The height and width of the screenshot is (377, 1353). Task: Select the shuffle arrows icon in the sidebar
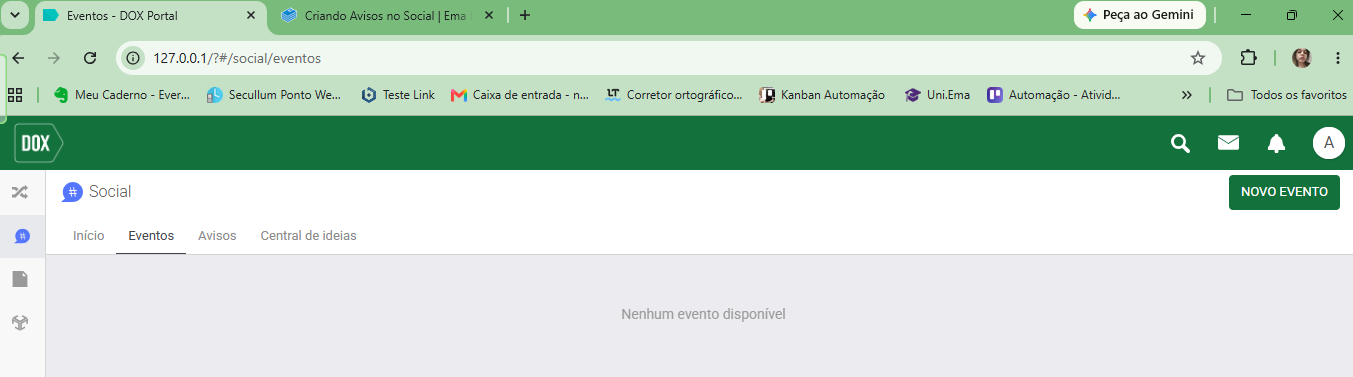(19, 192)
